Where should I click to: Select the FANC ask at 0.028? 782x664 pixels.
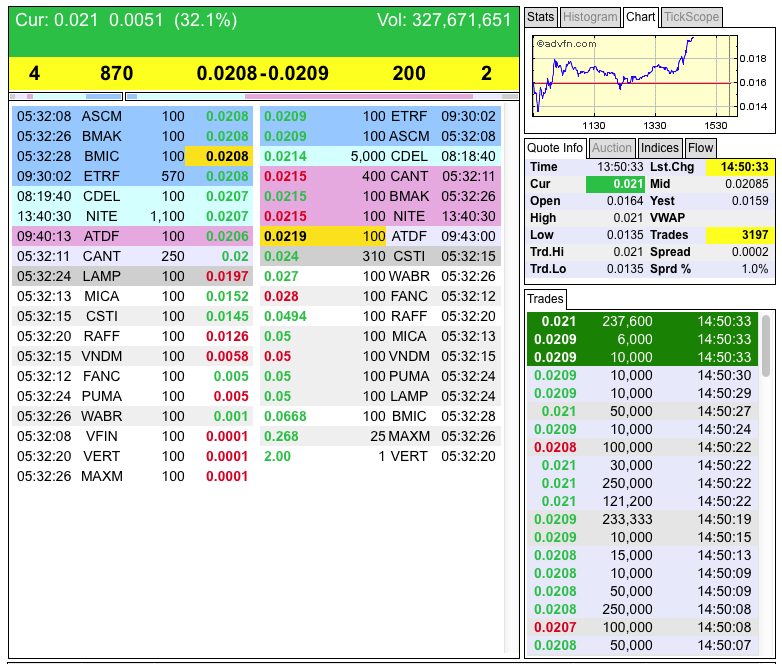(381, 296)
